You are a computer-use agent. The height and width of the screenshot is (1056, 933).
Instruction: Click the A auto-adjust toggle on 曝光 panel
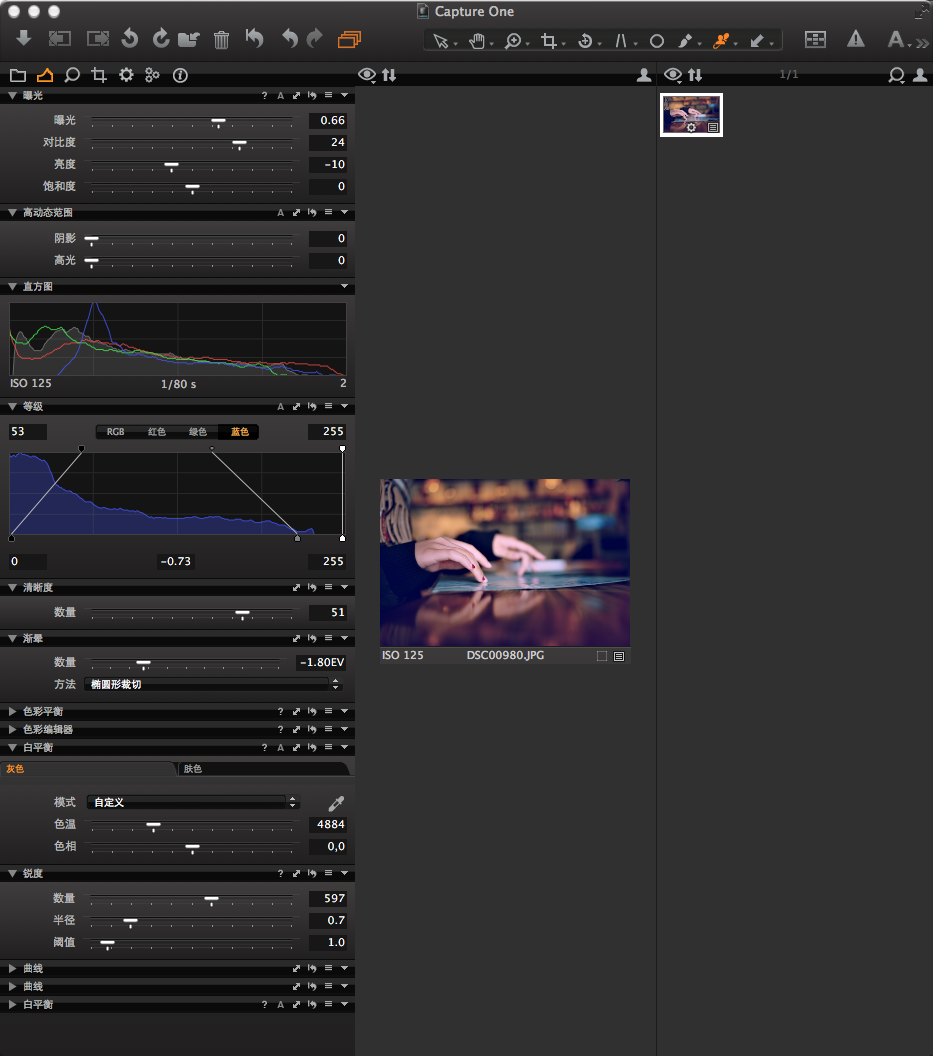point(280,95)
